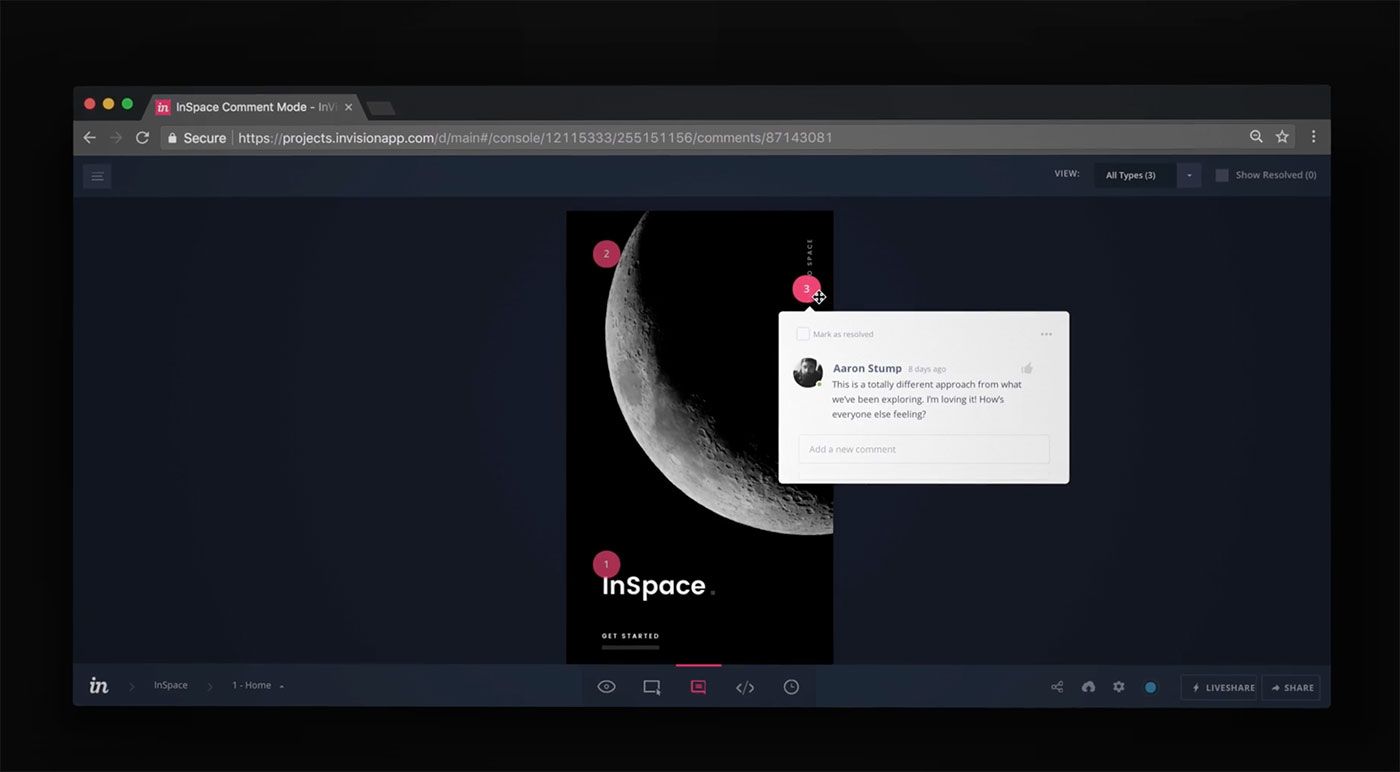The width and height of the screenshot is (1400, 772).
Task: Click the browser zoom magnifier icon
Action: 1256,137
